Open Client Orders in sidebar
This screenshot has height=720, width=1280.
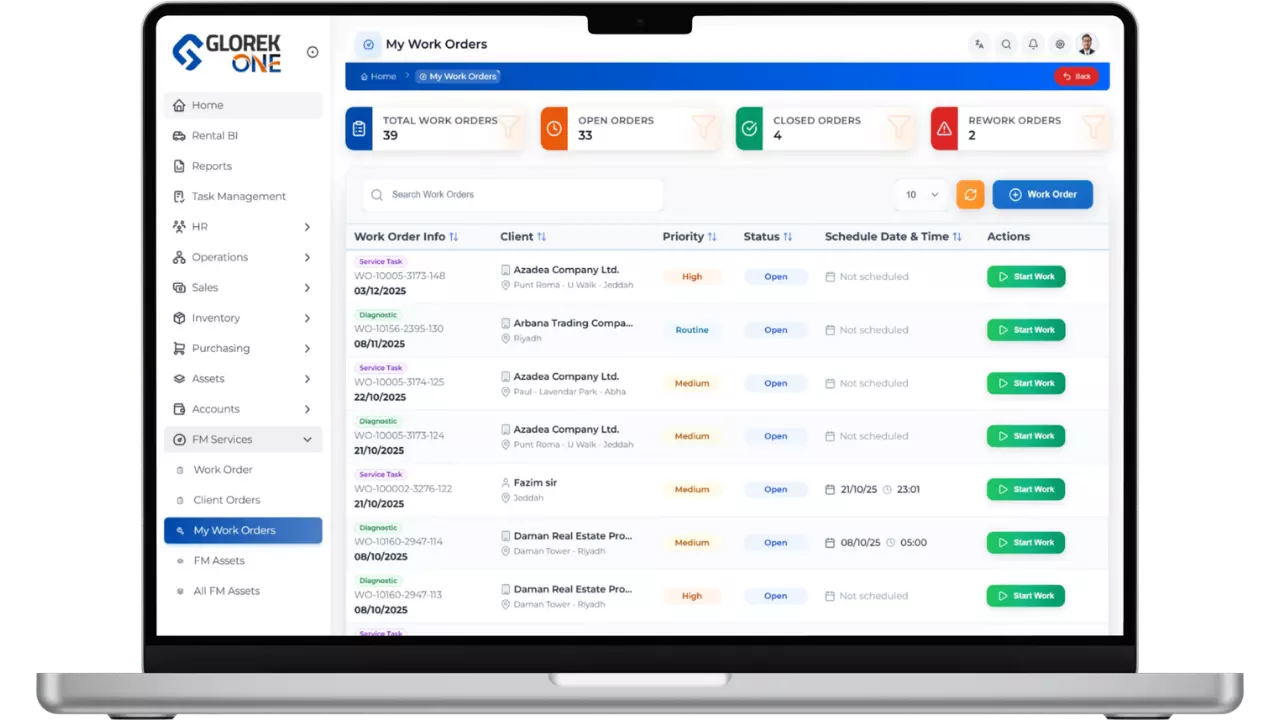(x=227, y=500)
